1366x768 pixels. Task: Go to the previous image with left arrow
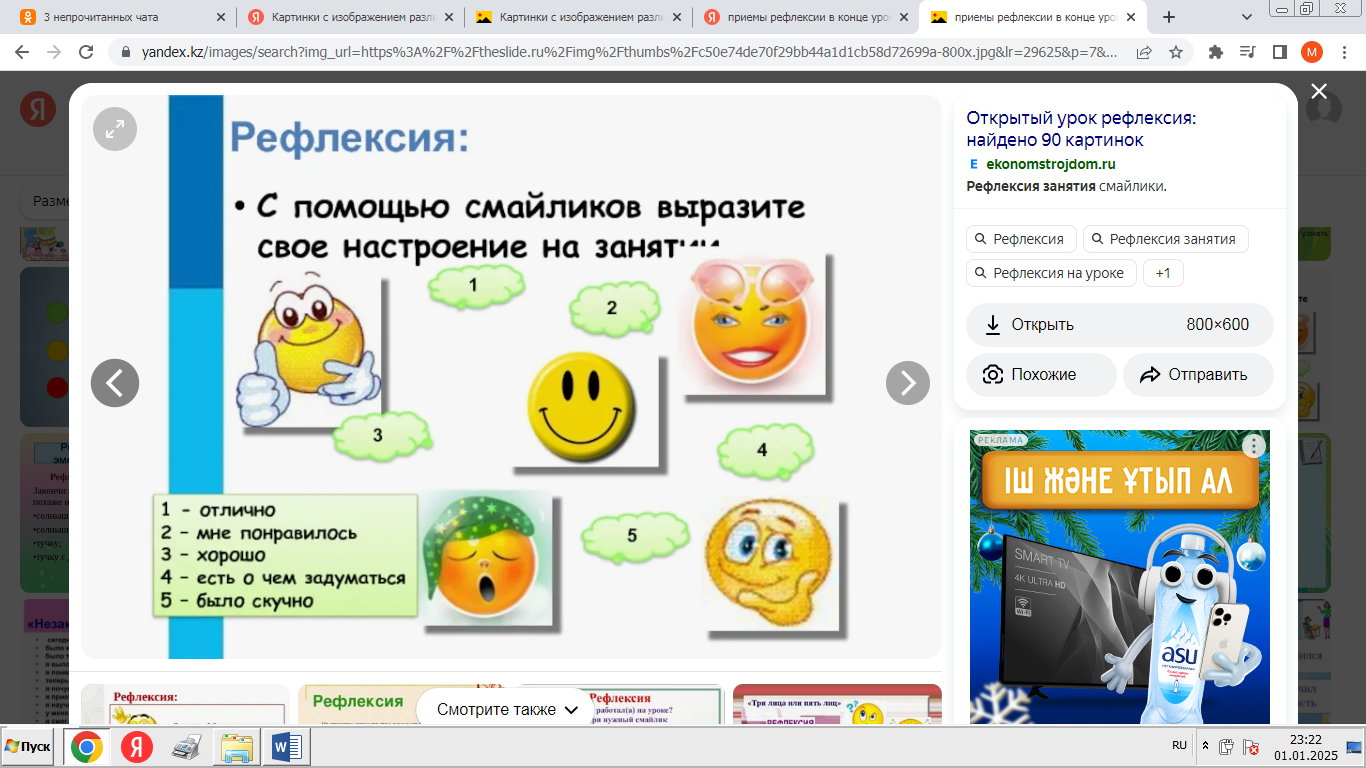115,382
